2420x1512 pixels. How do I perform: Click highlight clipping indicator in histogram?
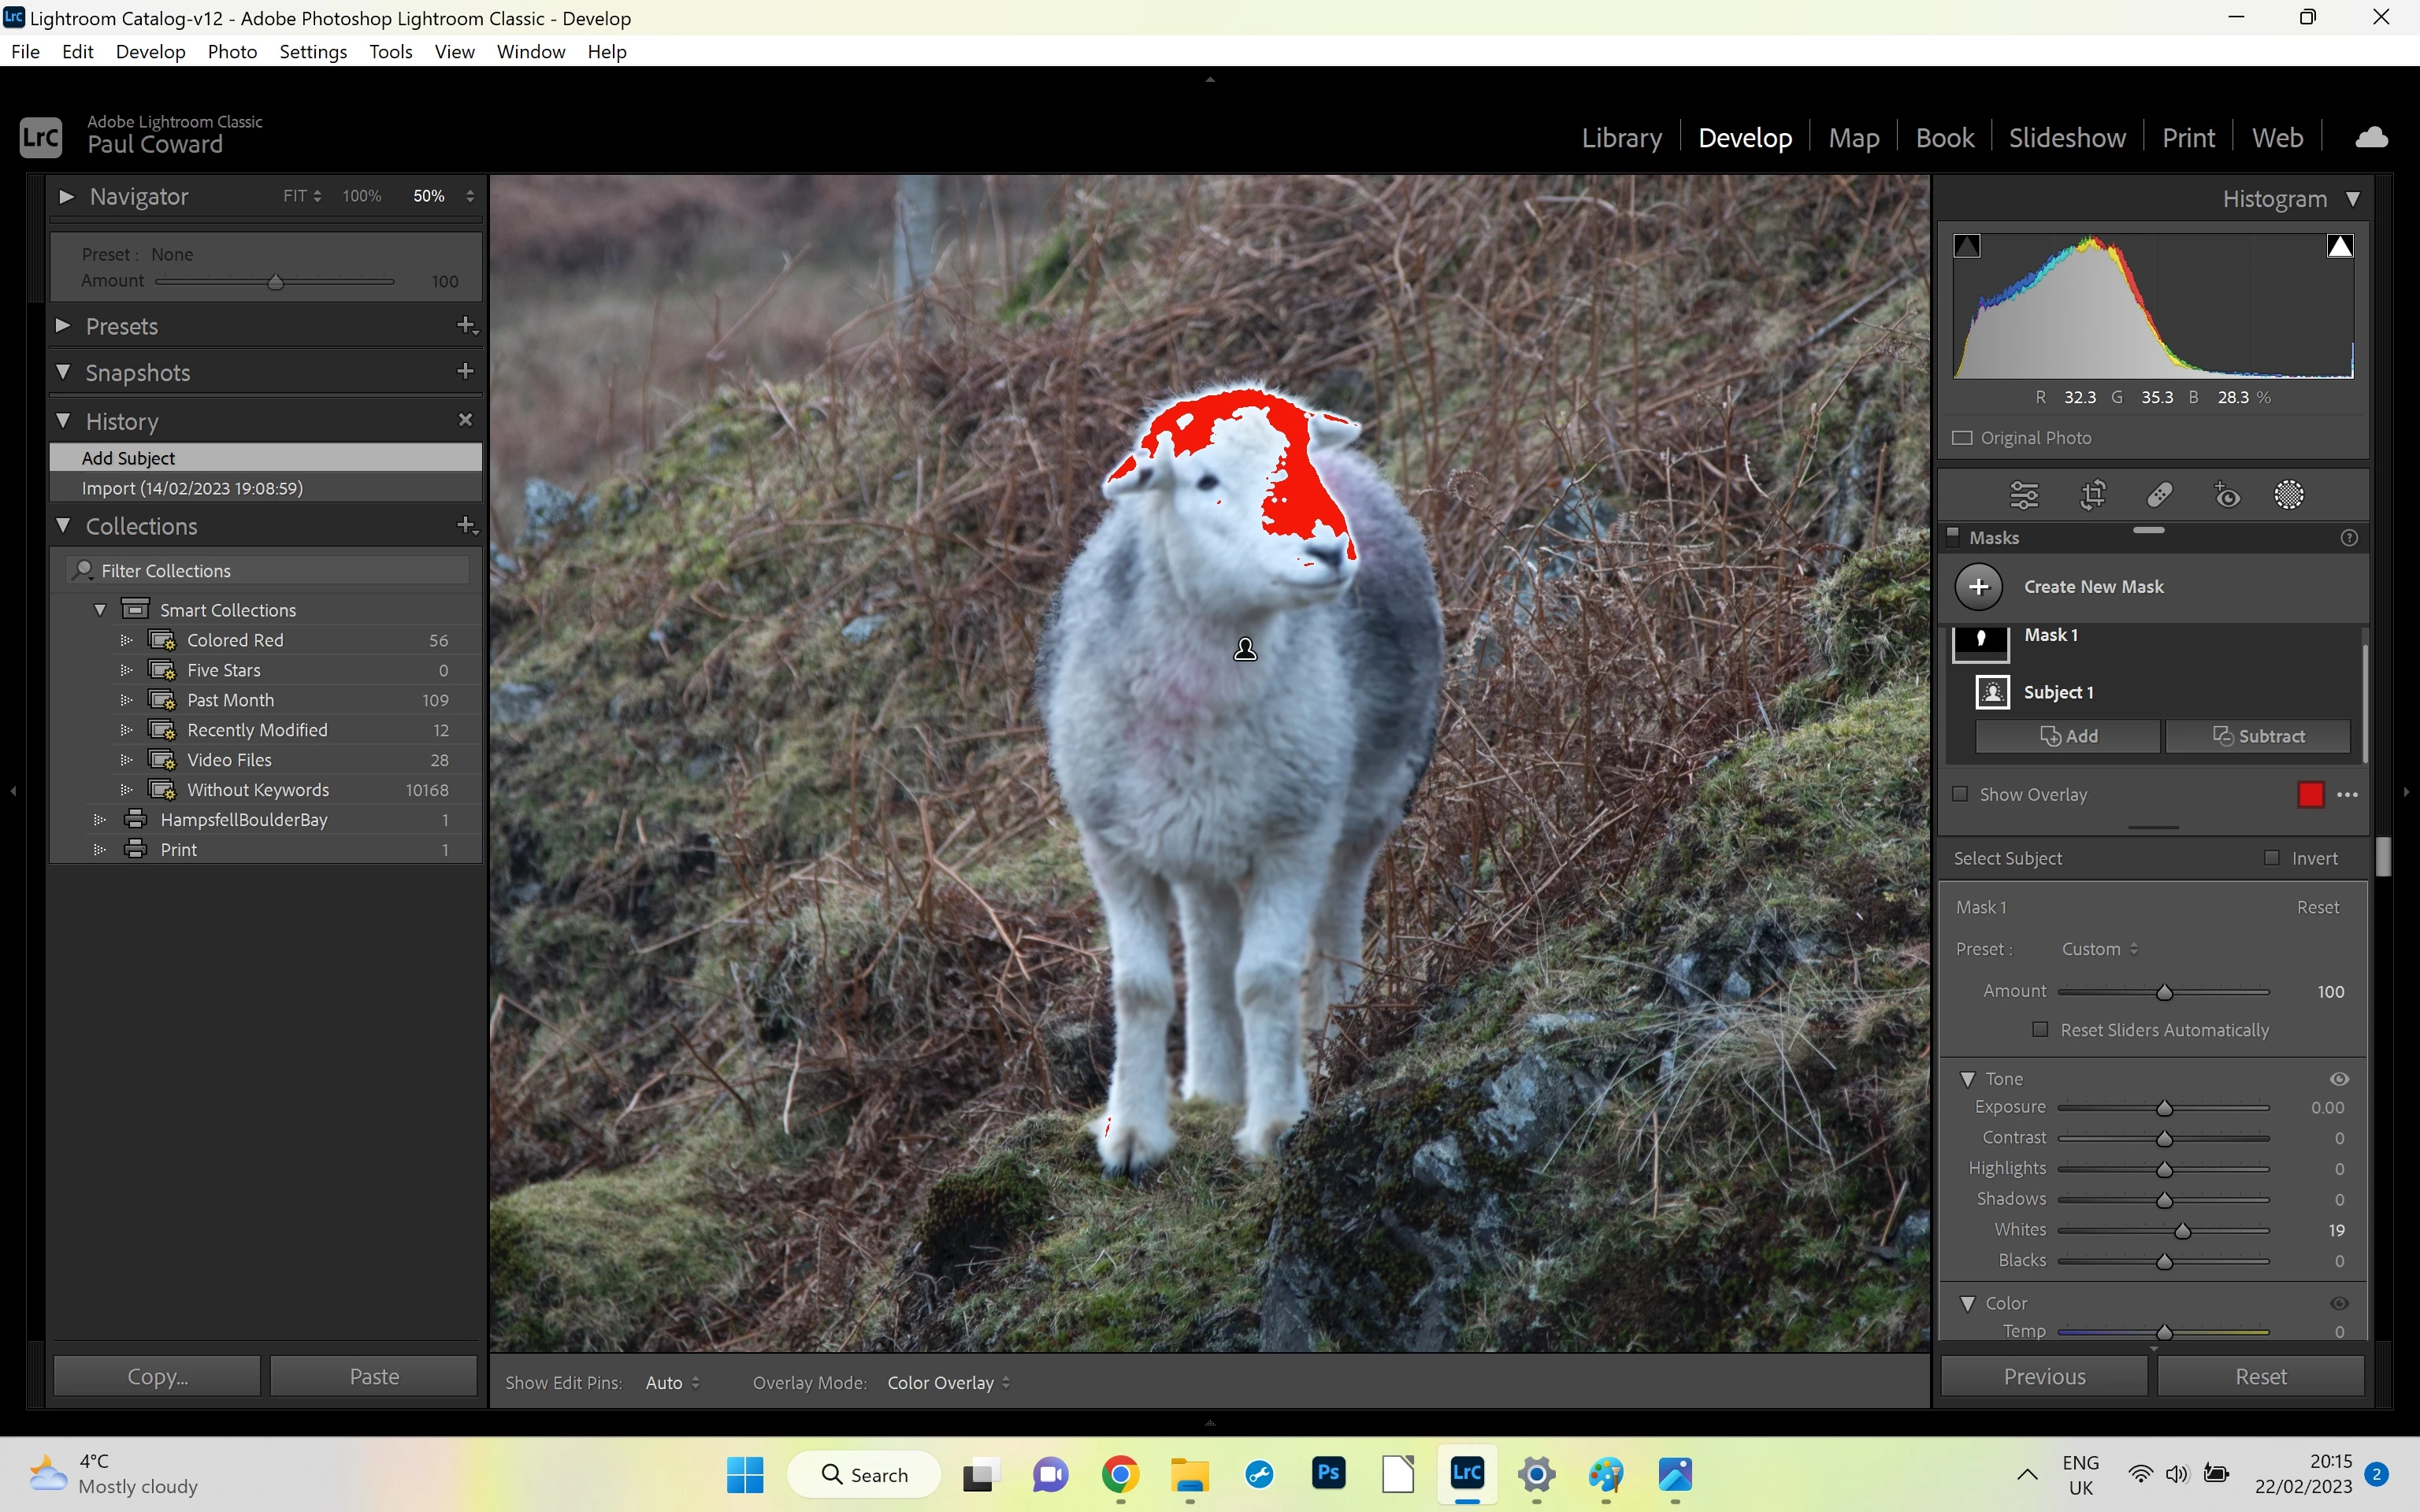(2339, 246)
